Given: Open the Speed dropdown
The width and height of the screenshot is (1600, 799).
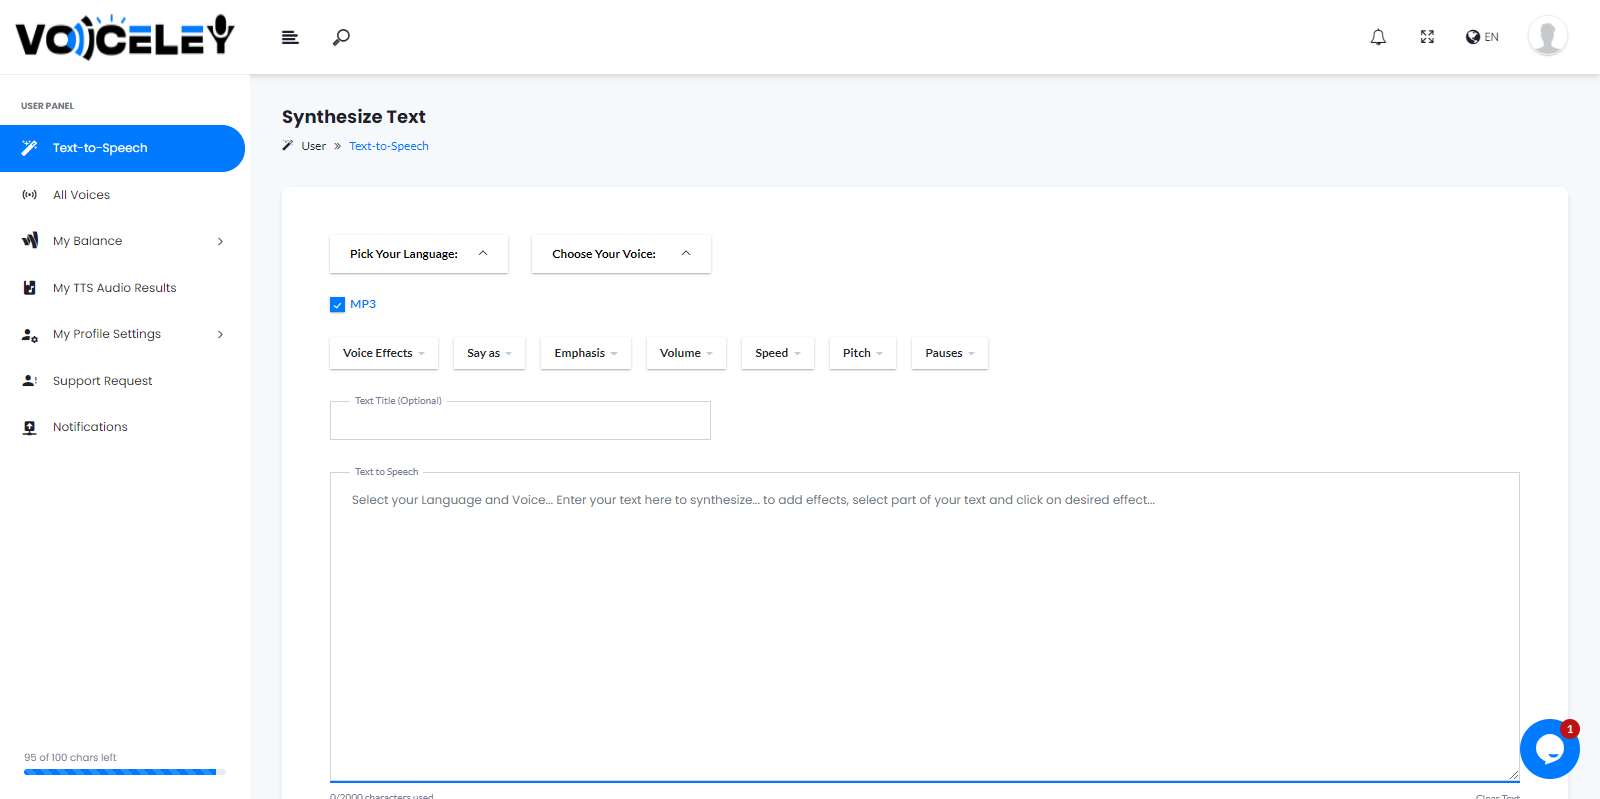Looking at the screenshot, I should coord(778,353).
